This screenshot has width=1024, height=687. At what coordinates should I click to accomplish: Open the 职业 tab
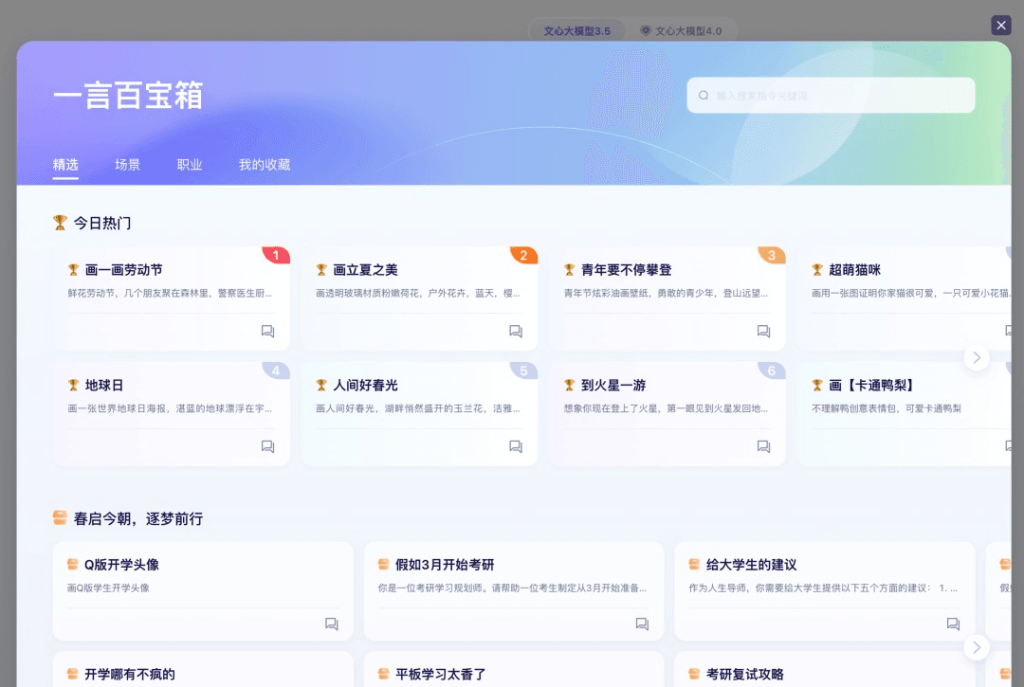coord(189,165)
